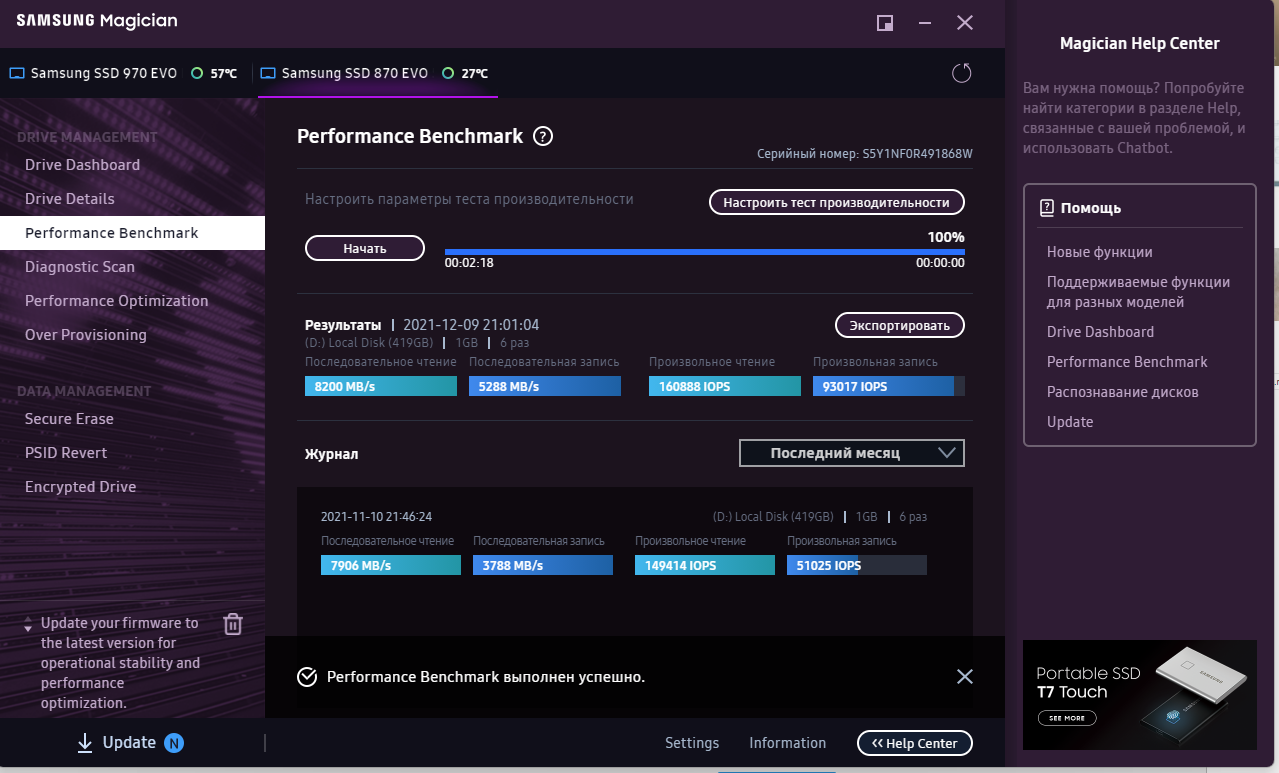Click the 3788 MB/s journal value
The width and height of the screenshot is (1279, 773).
tap(543, 565)
